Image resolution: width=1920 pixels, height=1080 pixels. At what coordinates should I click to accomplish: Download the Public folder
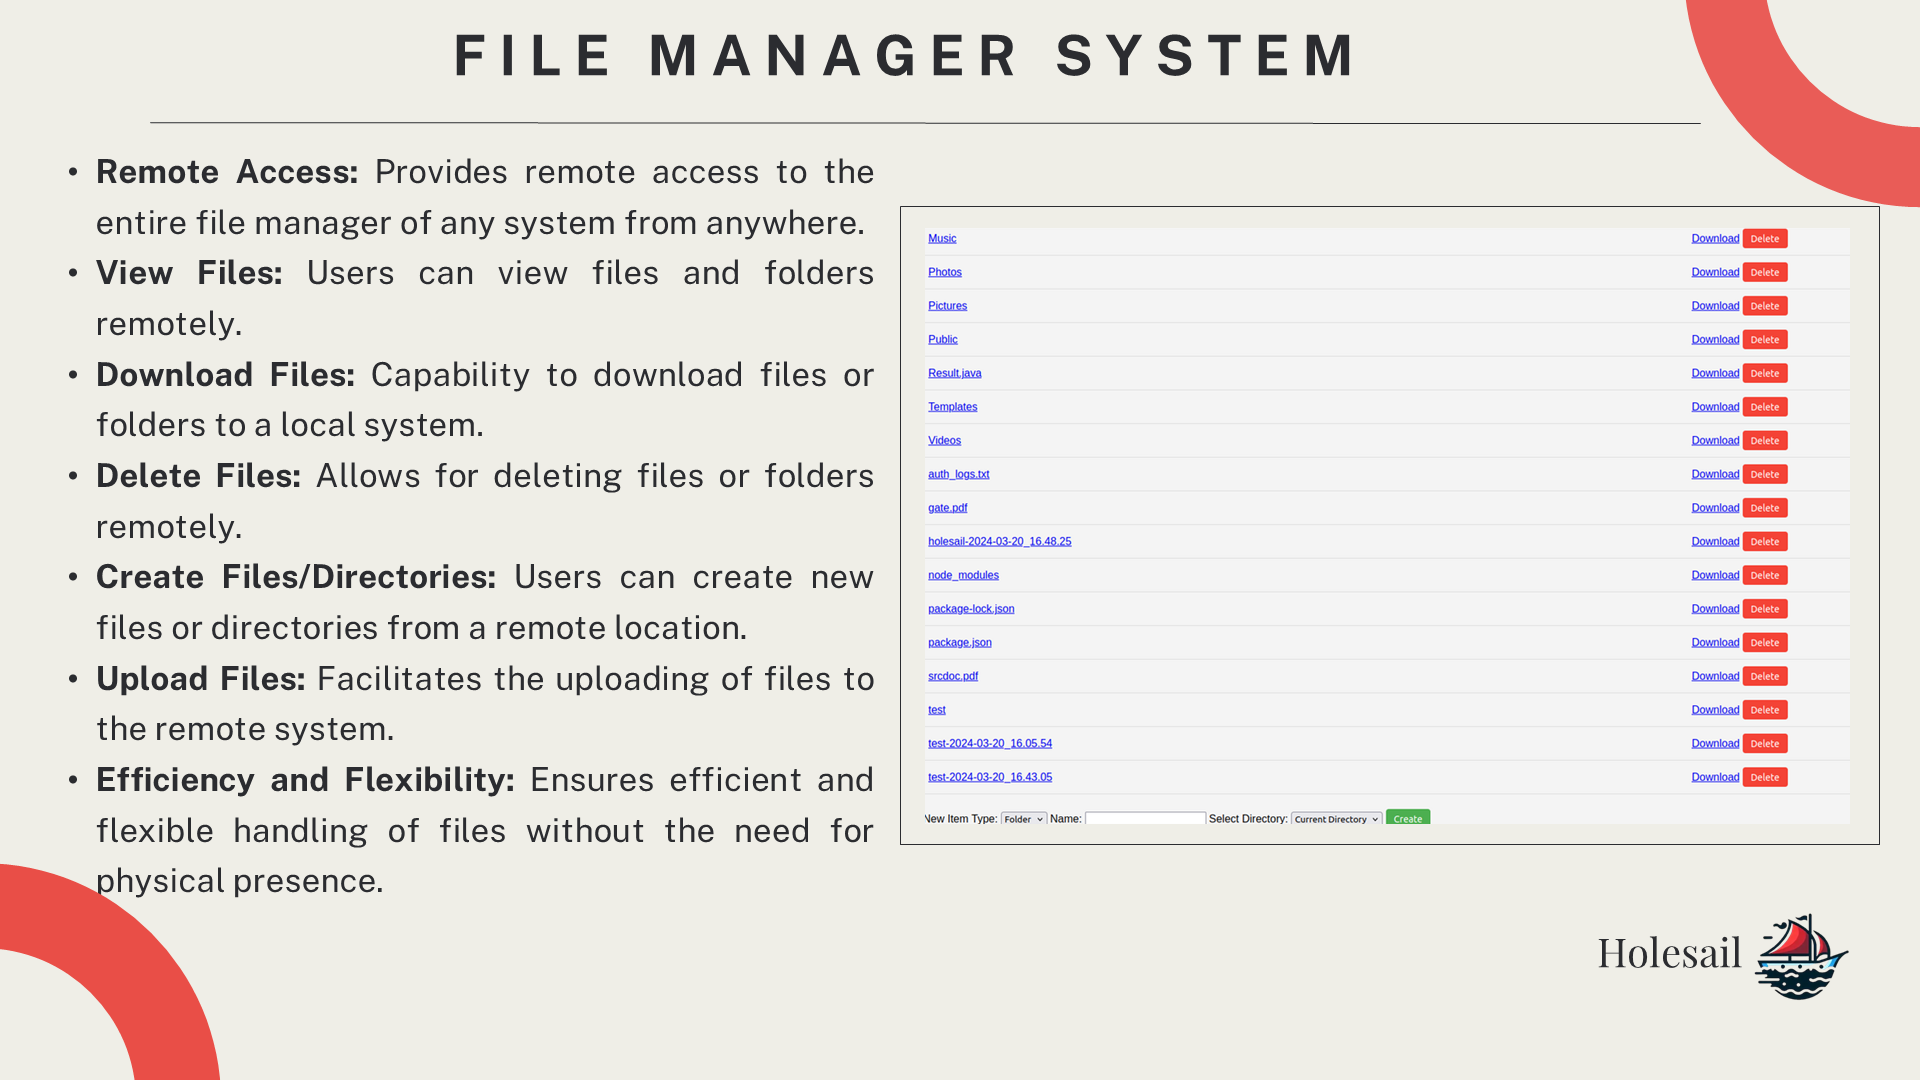[x=1715, y=340]
